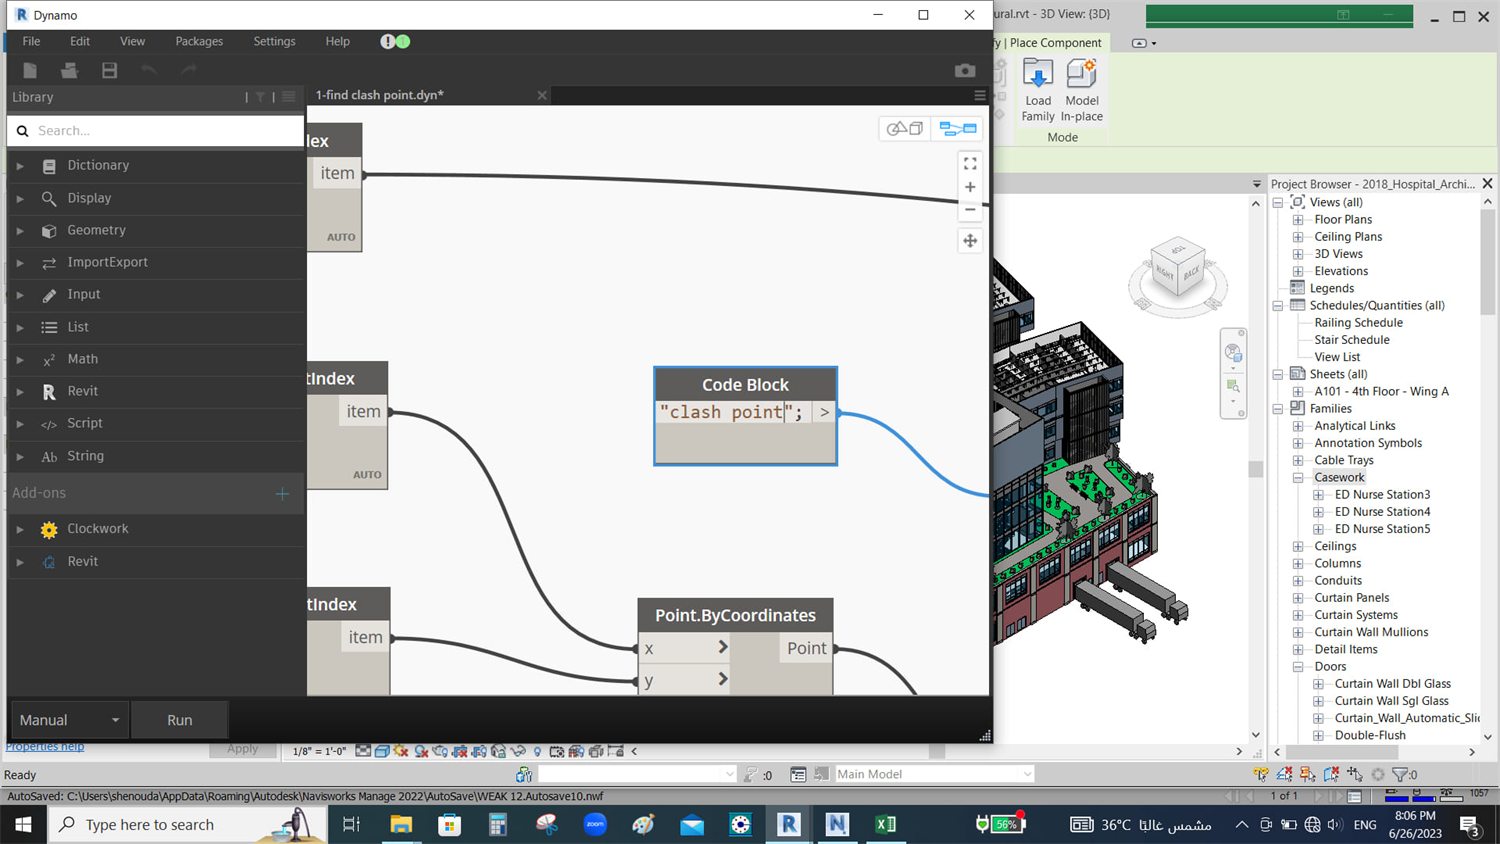Toggle select elements by face icon in Revit
The width and height of the screenshot is (1500, 844).
tap(1331, 774)
